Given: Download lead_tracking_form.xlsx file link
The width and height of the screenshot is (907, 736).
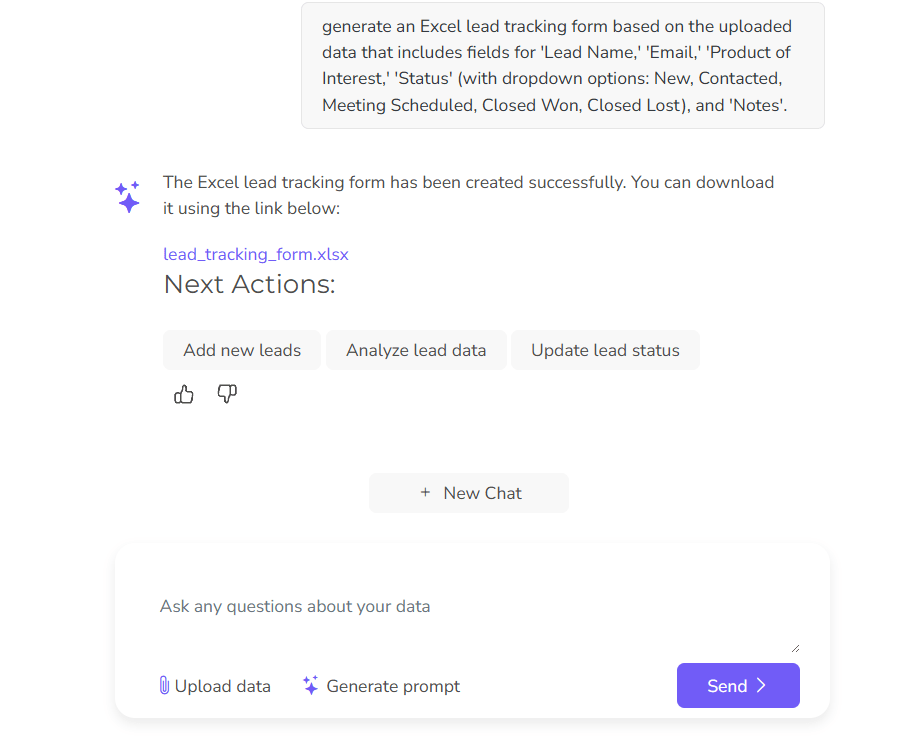Looking at the screenshot, I should [256, 254].
